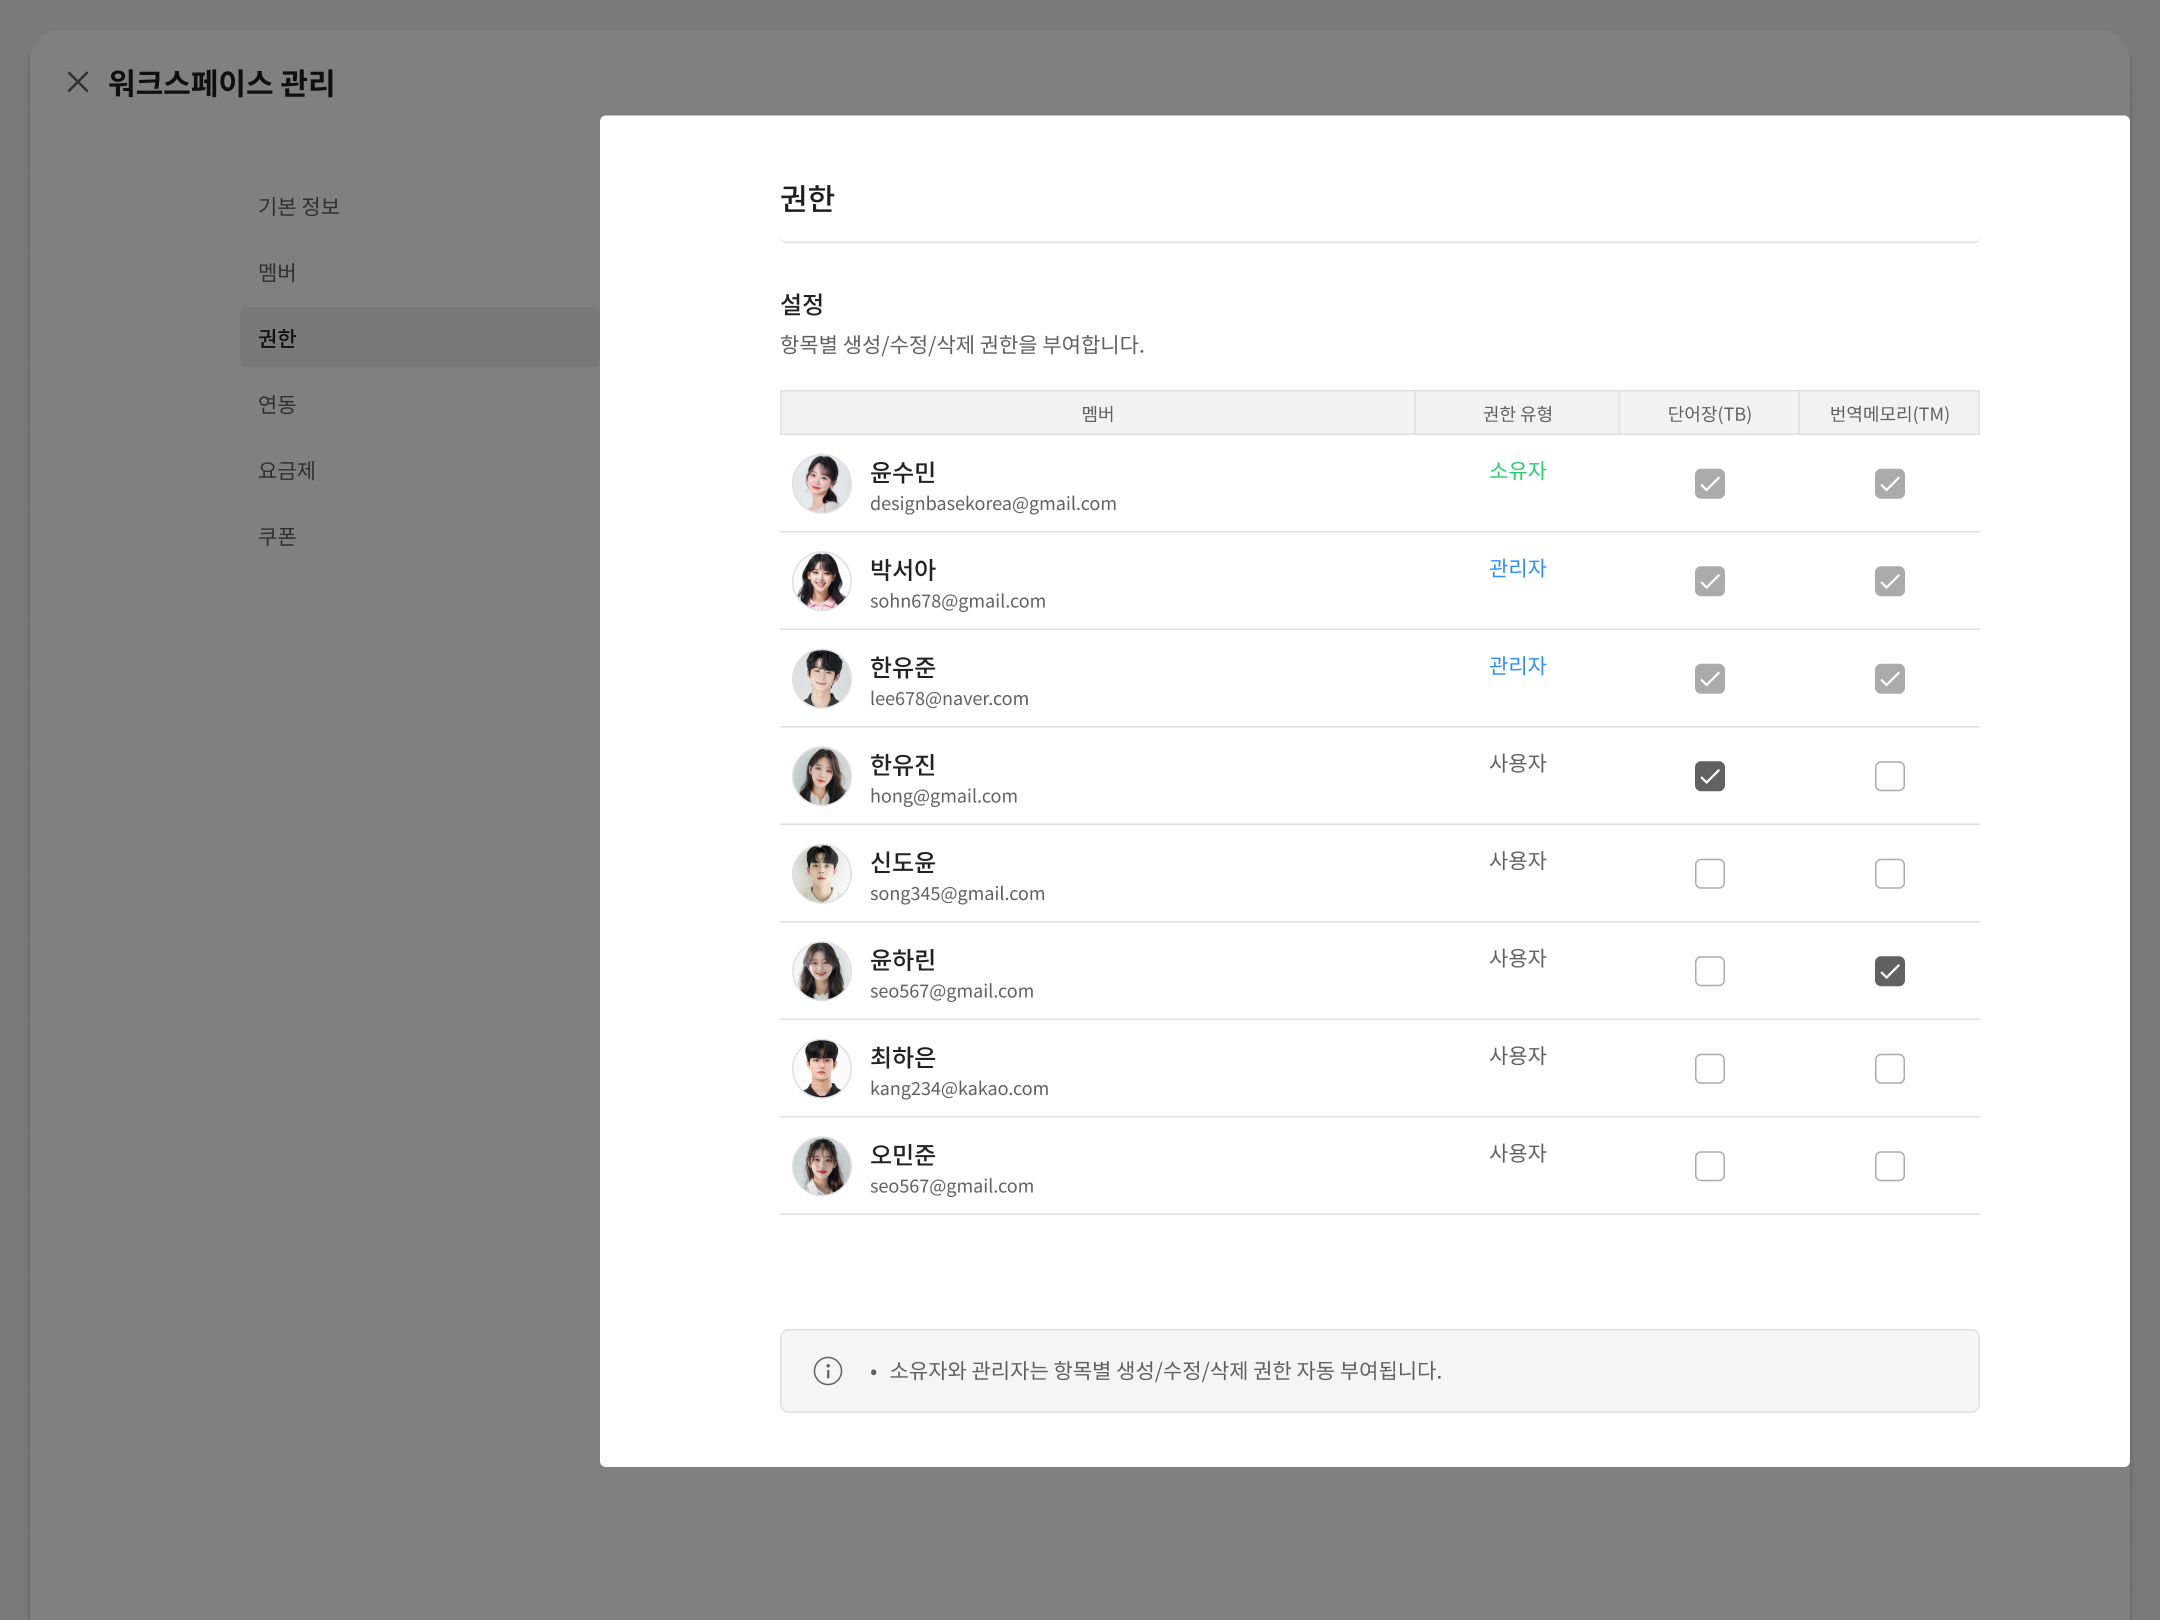Click the 소유자 role label for 윤수민
The height and width of the screenshot is (1620, 2160).
(1517, 471)
